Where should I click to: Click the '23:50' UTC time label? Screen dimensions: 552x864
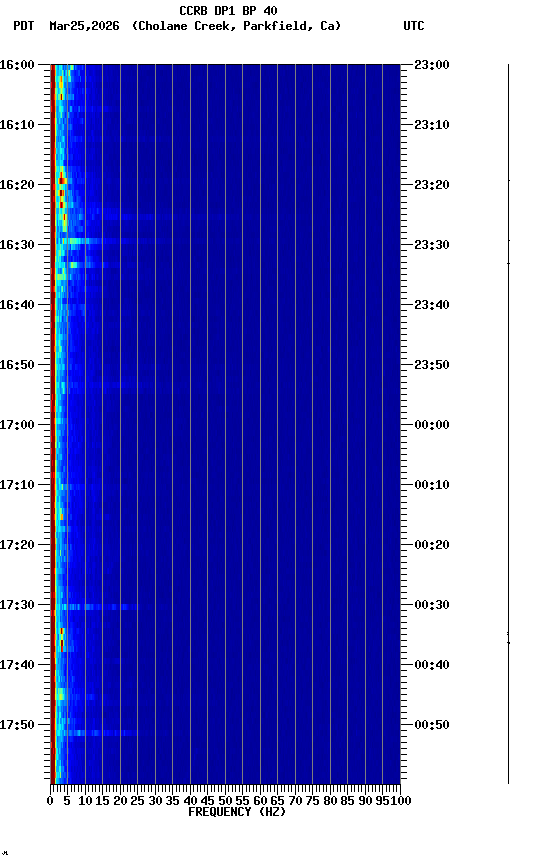tap(432, 365)
